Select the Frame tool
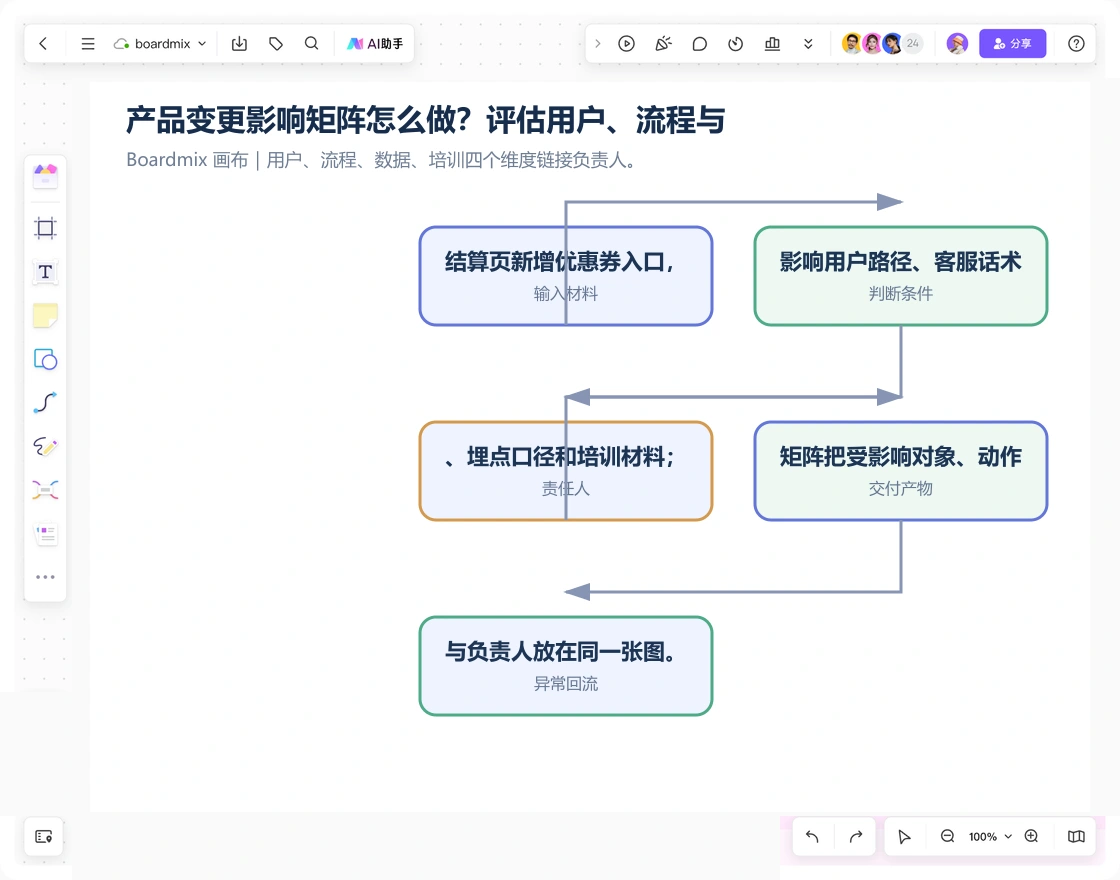 click(x=45, y=229)
